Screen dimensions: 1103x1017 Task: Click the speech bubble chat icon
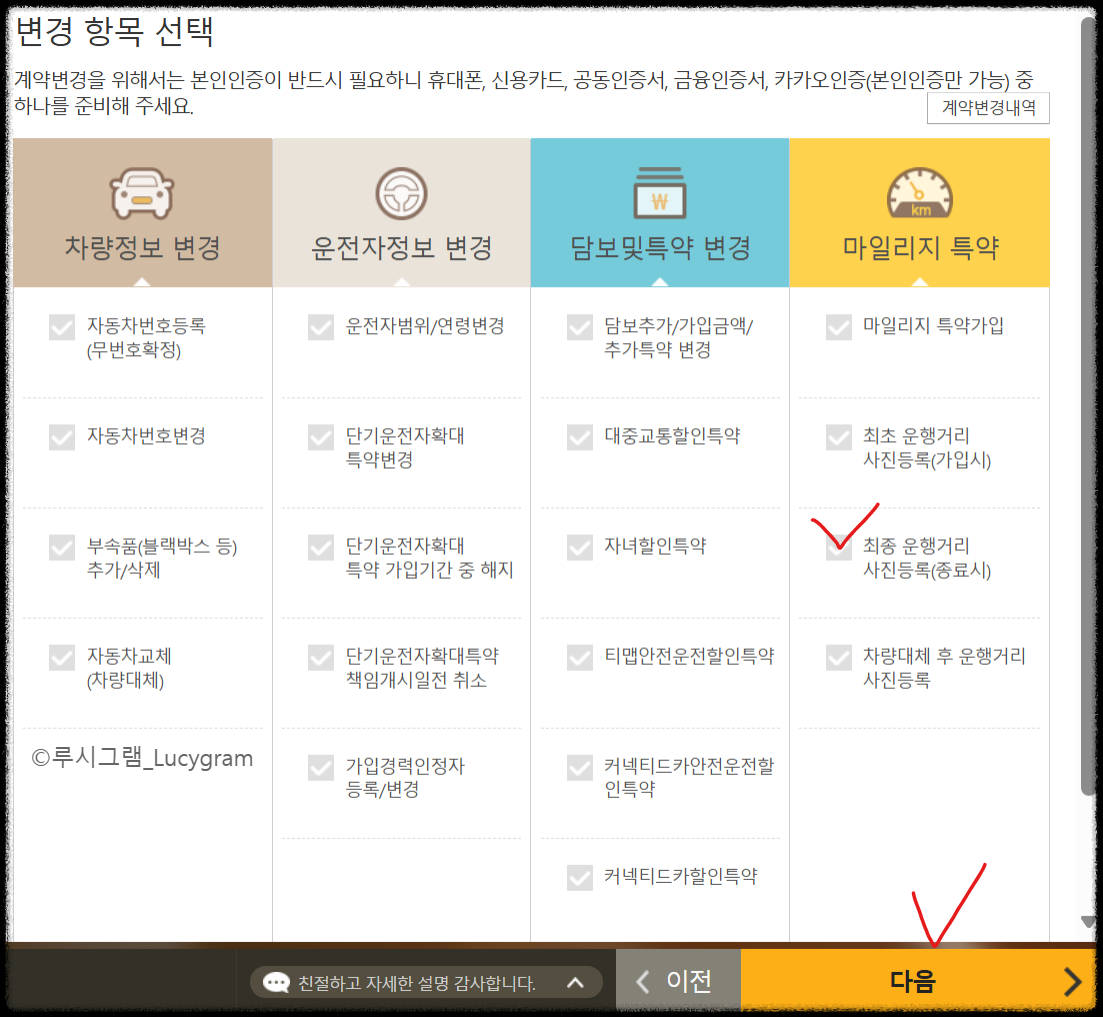(276, 983)
